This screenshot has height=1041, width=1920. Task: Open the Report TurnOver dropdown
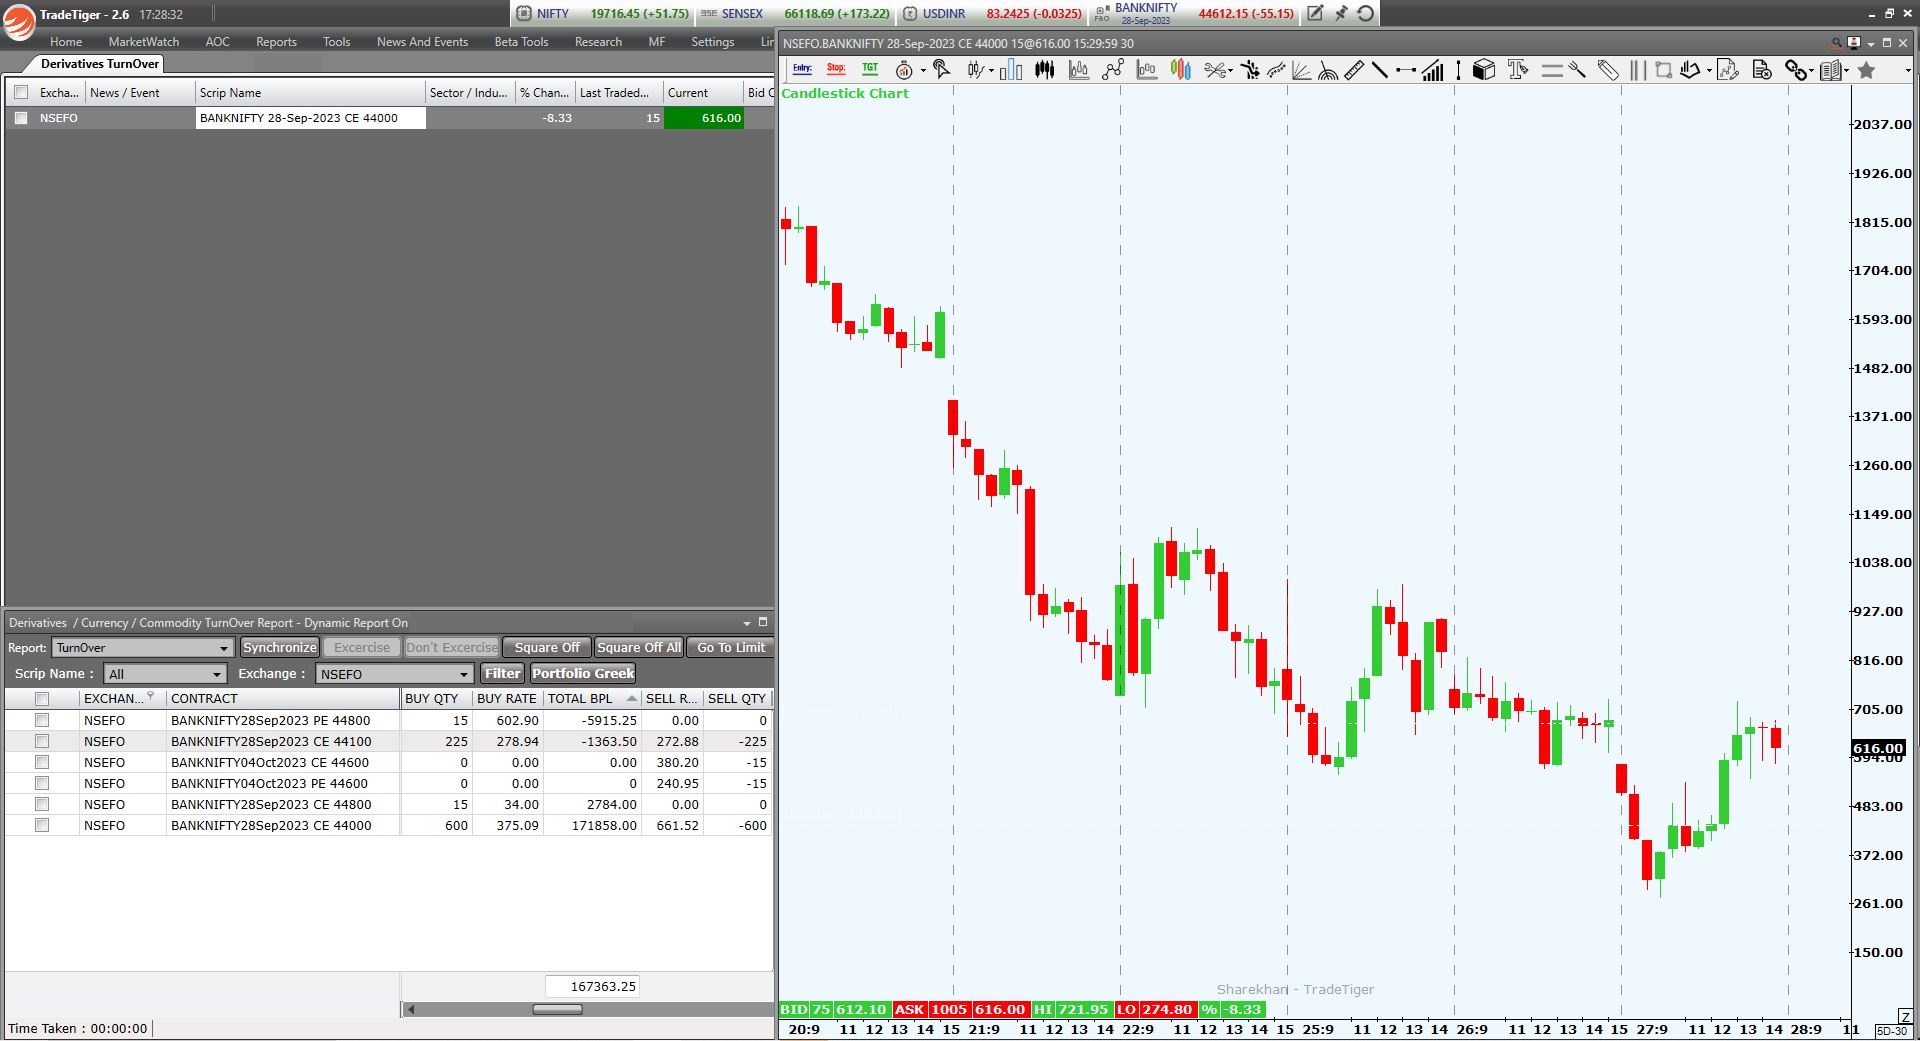(143, 648)
